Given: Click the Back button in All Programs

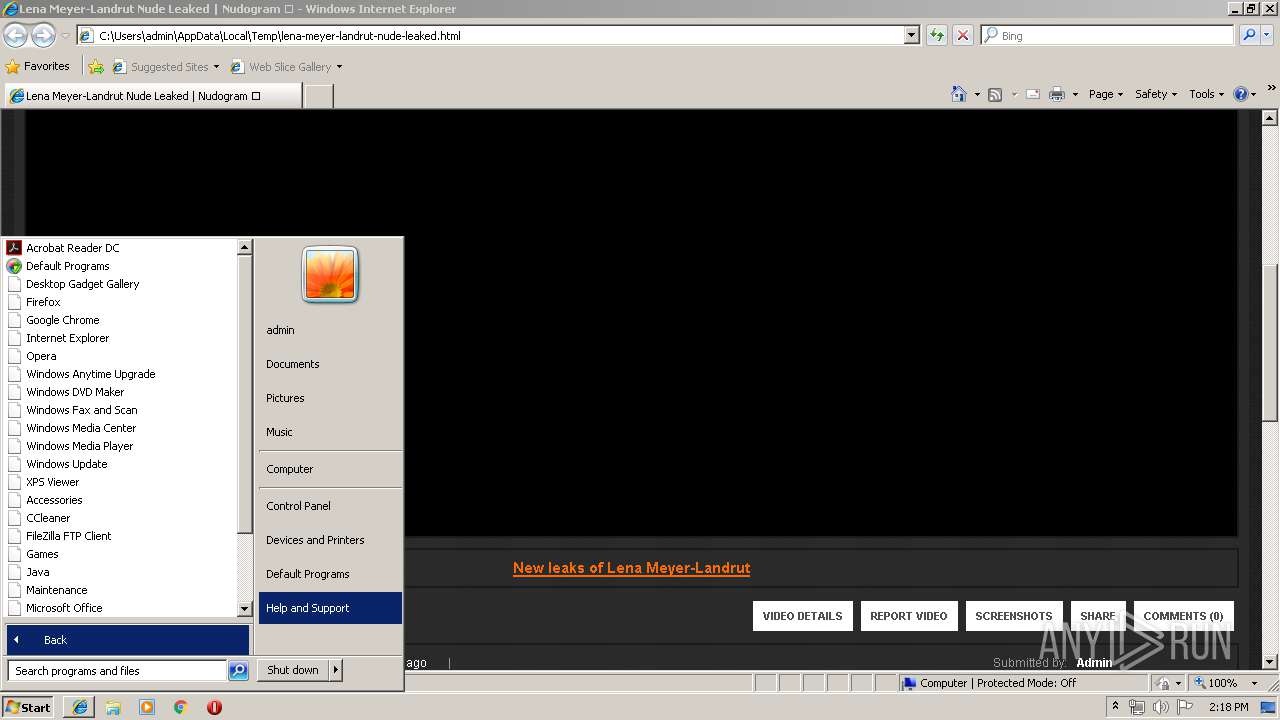Looking at the screenshot, I should point(127,640).
